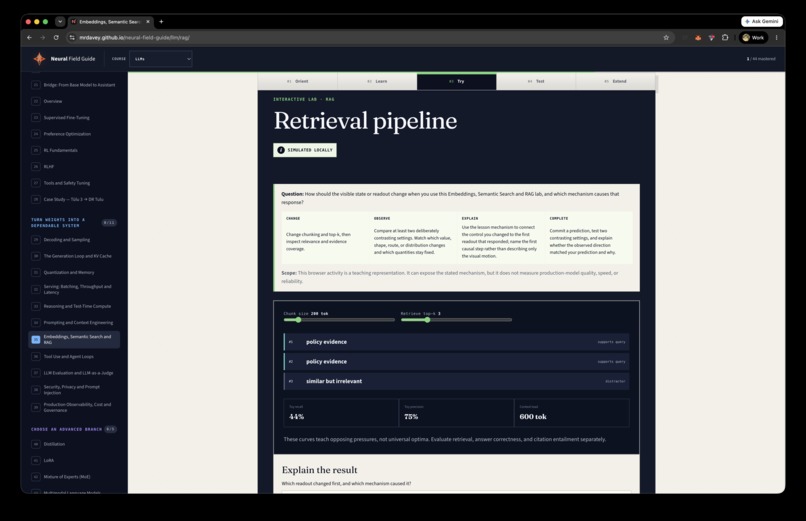Viewport: 806px width, 521px height.
Task: Adjust the Chunk size slider
Action: 339,320
